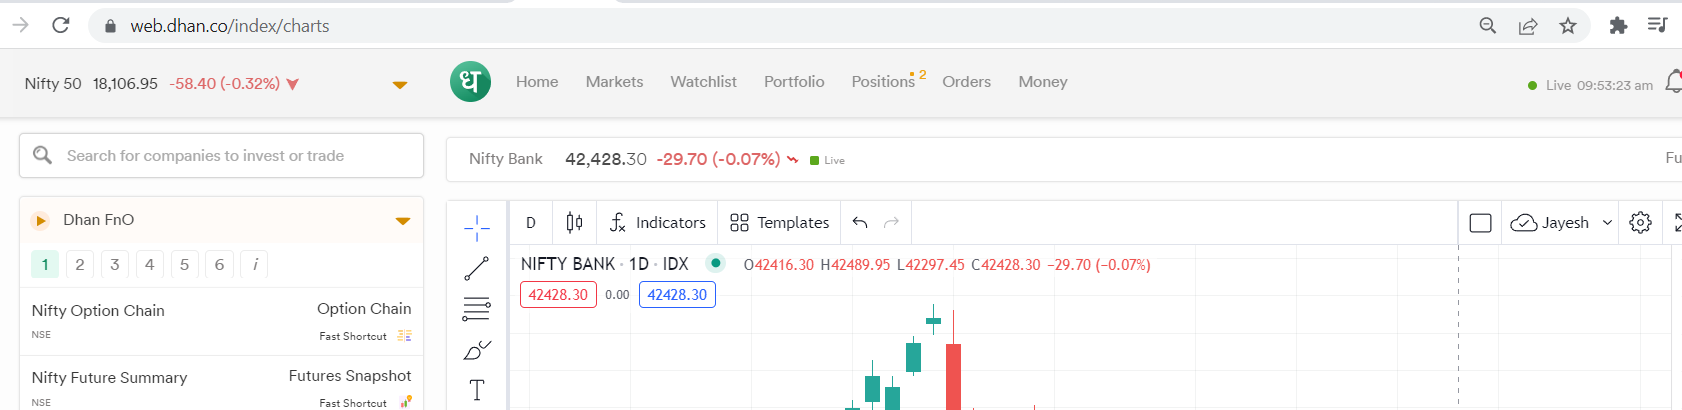This screenshot has width=1682, height=410.
Task: Select the brush drawing tool
Action: pyautogui.click(x=477, y=350)
